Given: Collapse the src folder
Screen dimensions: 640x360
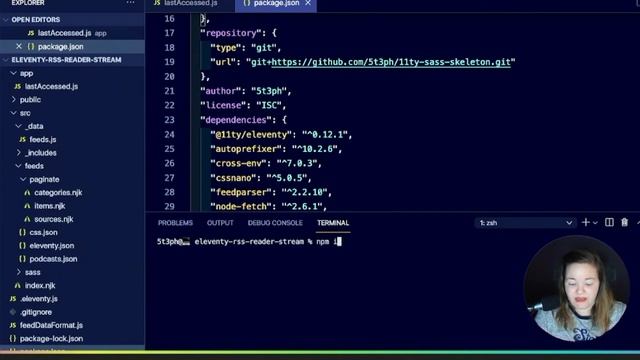Looking at the screenshot, I should coord(14,113).
